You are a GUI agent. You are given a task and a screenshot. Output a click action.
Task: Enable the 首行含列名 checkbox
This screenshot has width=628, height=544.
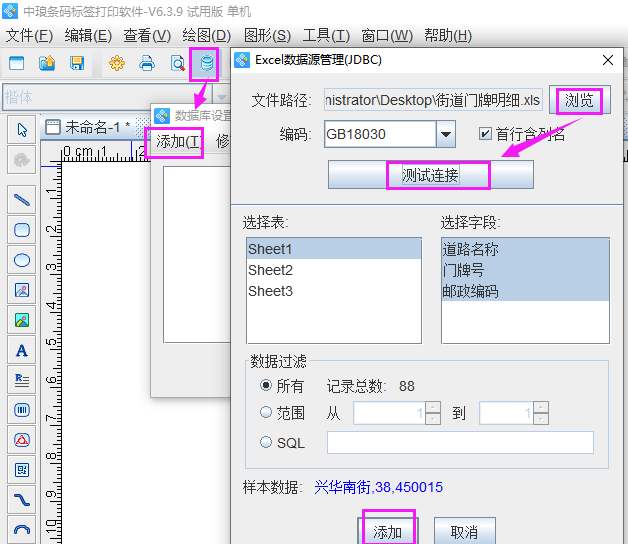pyautogui.click(x=485, y=133)
